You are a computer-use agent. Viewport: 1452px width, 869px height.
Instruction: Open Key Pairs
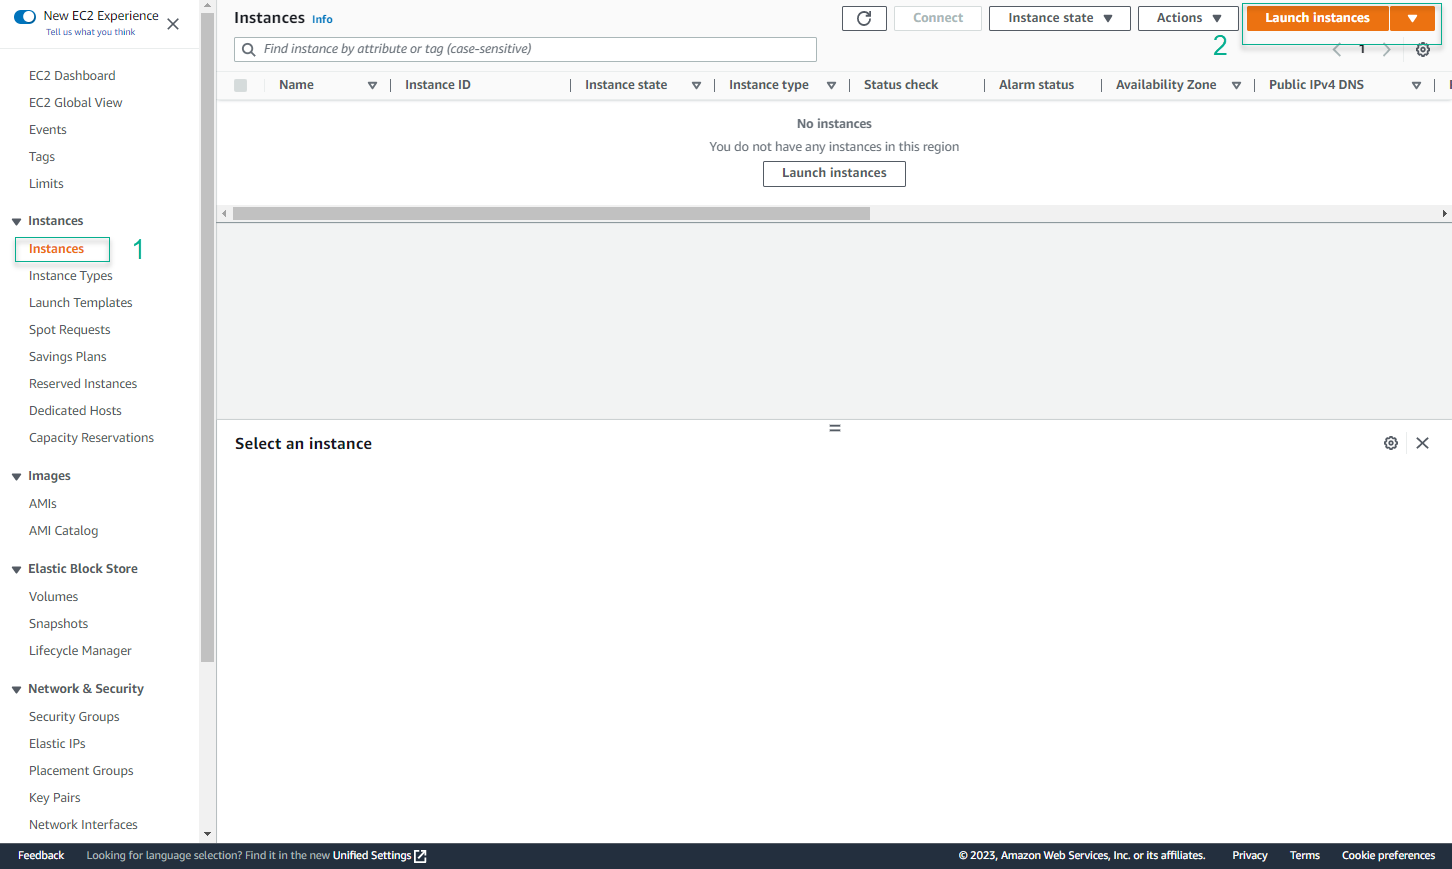click(55, 798)
